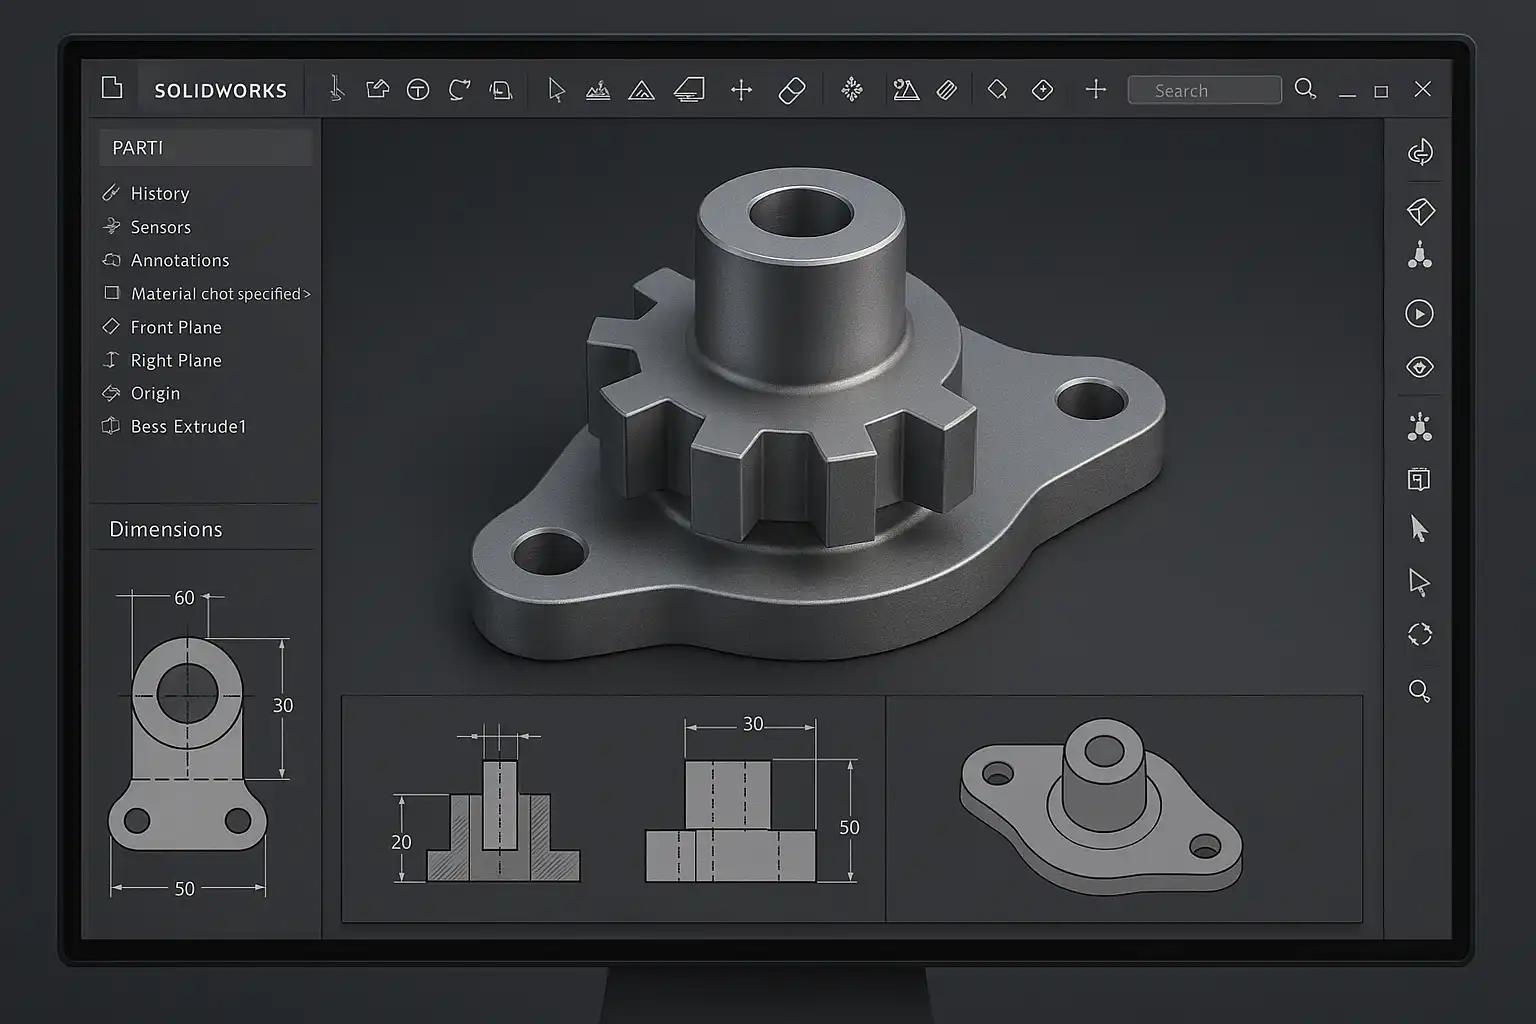
Task: Toggle the eye visibility icon in sidebar
Action: pyautogui.click(x=1420, y=367)
